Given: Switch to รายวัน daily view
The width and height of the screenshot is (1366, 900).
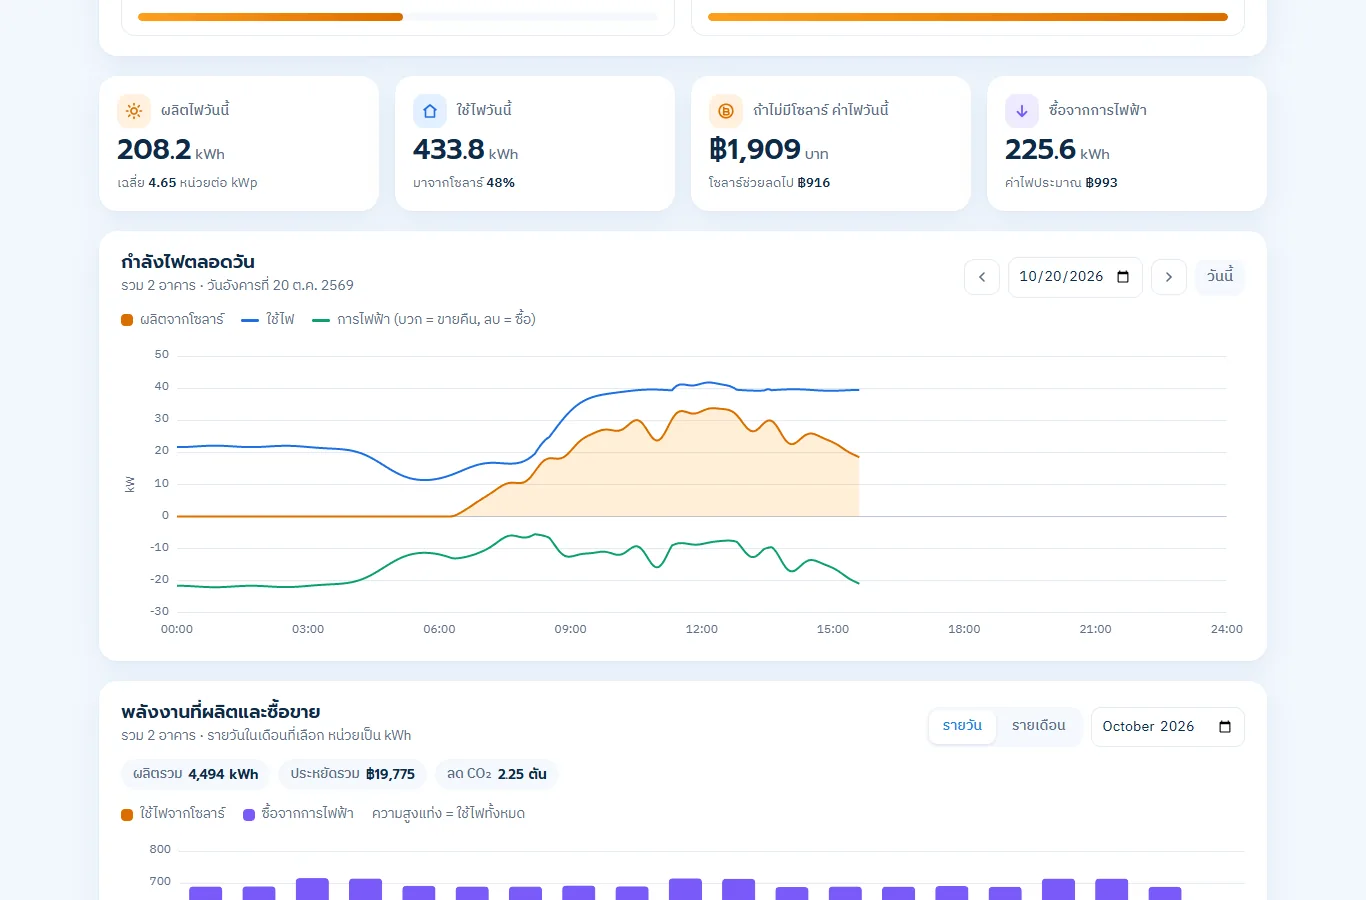Looking at the screenshot, I should 962,726.
